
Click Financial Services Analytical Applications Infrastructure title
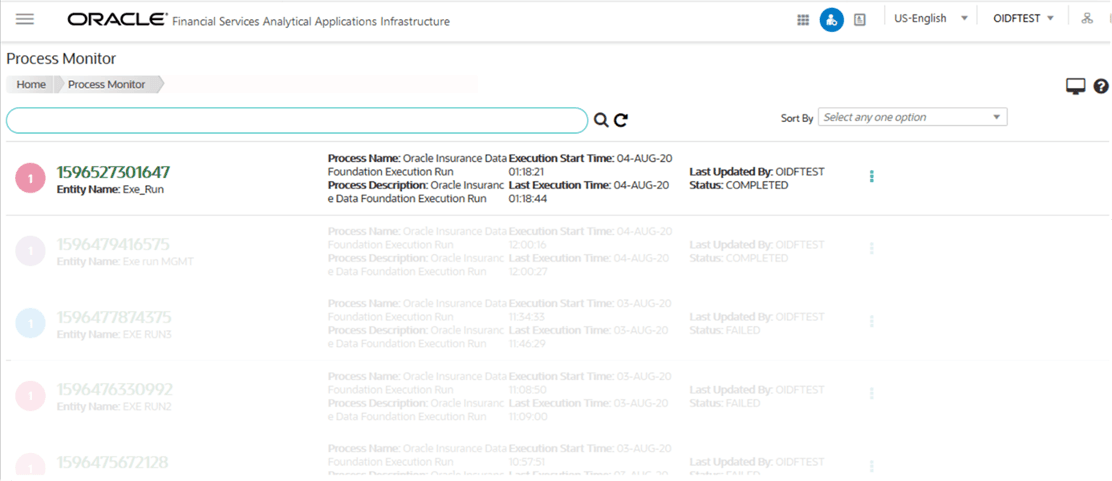click(x=311, y=21)
